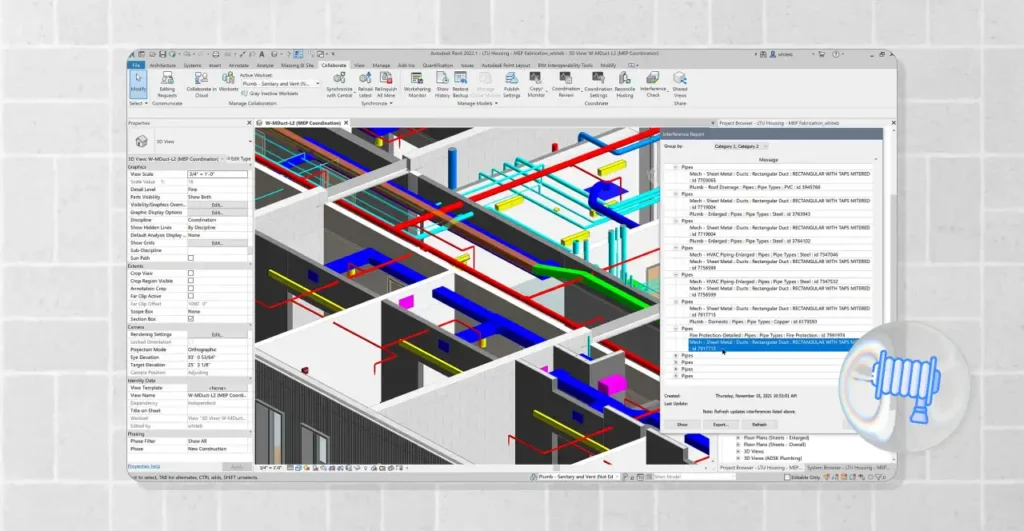This screenshot has width=1024, height=531.
Task: Click Edit for Rendering Settings
Action: (217, 334)
